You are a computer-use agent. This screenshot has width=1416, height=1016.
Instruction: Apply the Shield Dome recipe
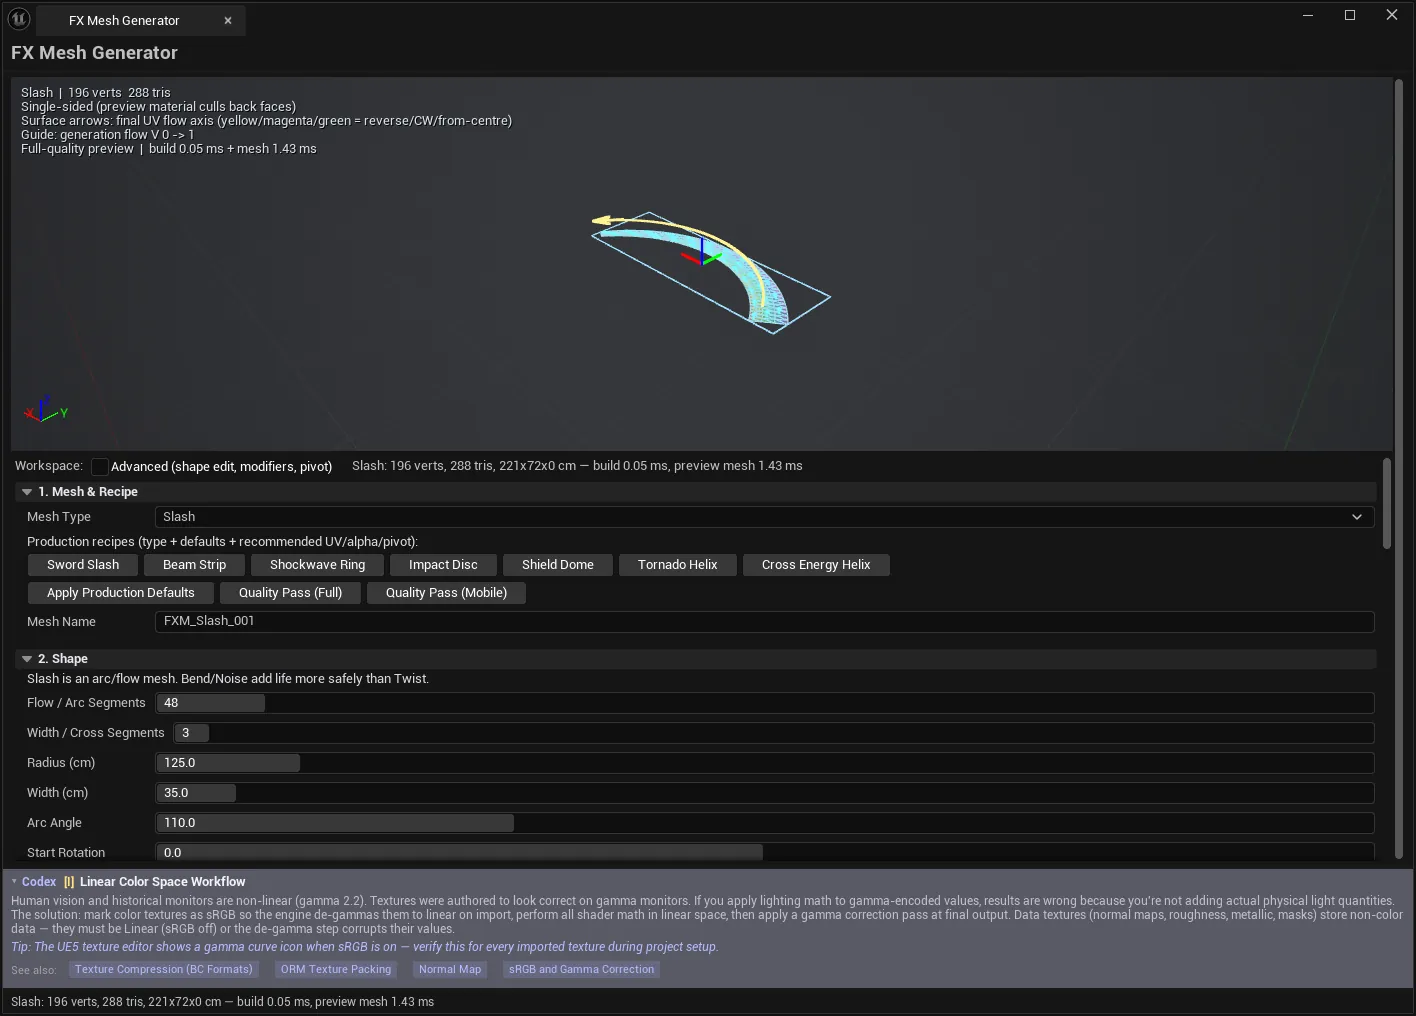pyautogui.click(x=558, y=565)
